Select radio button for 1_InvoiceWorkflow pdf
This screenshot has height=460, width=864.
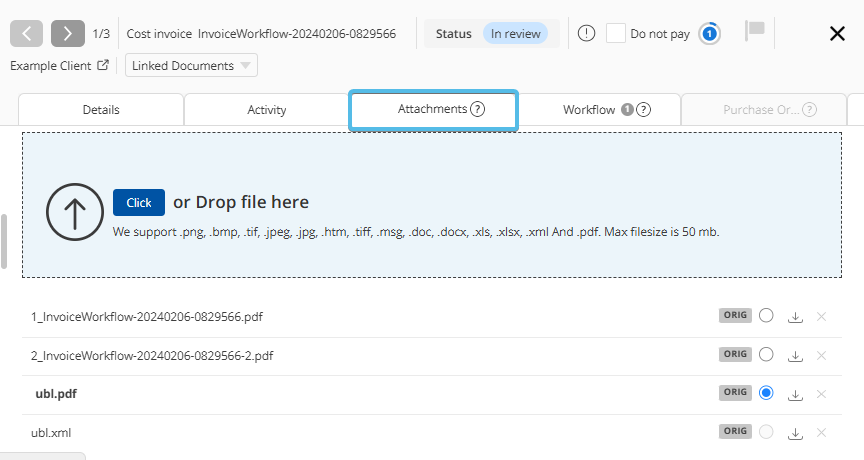pos(766,316)
